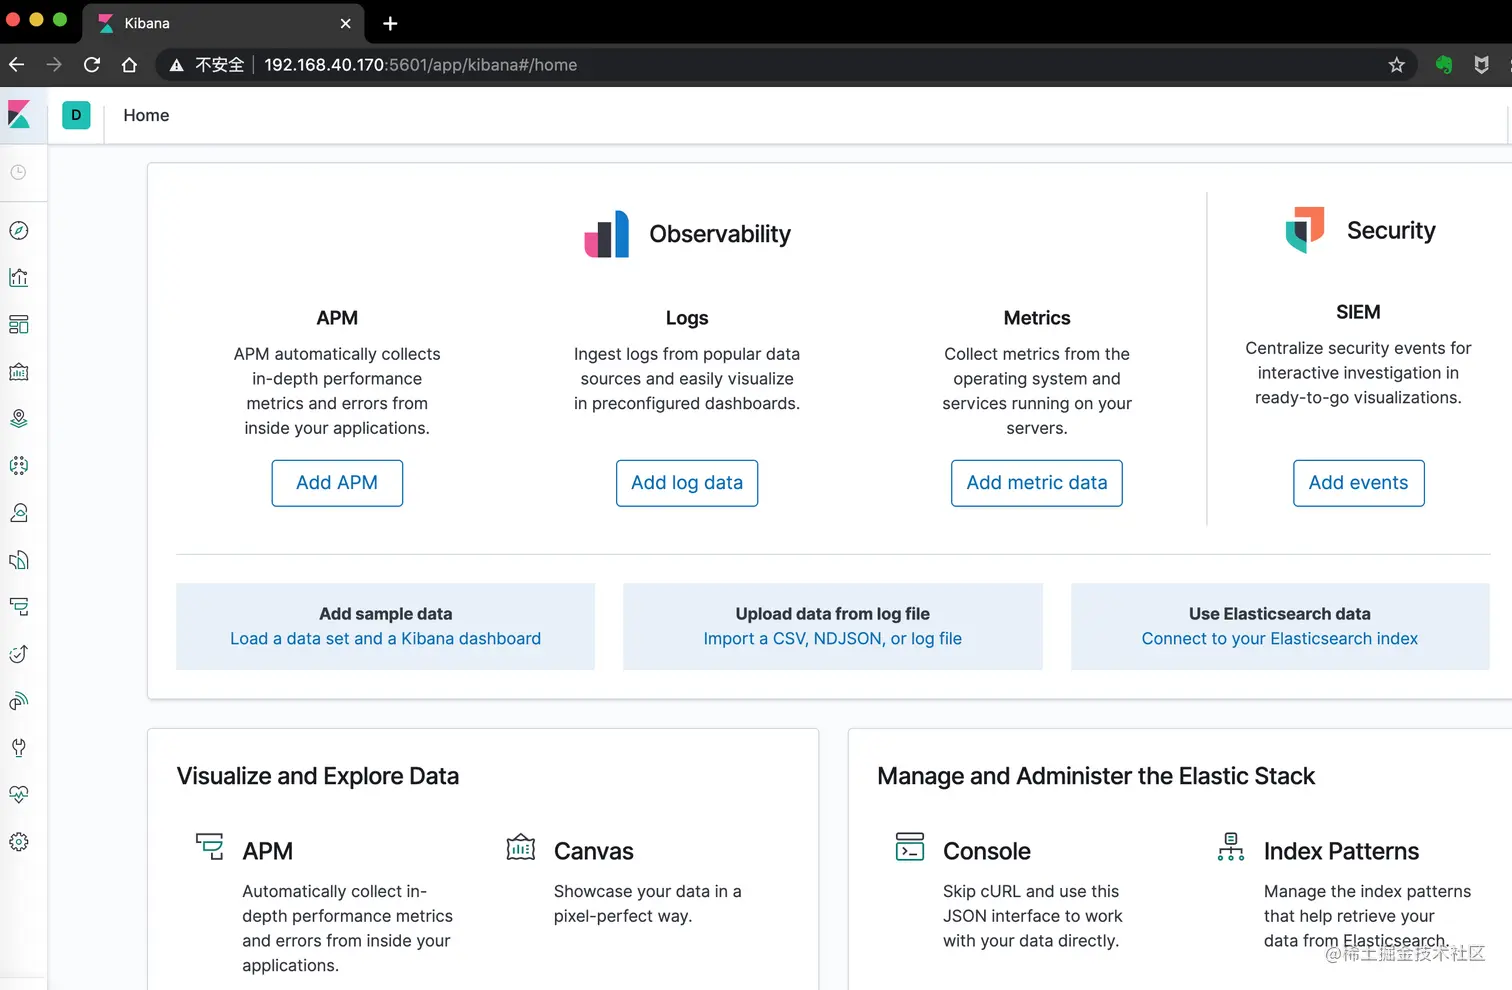Open Uptime from the sidebar icon

(x=19, y=654)
